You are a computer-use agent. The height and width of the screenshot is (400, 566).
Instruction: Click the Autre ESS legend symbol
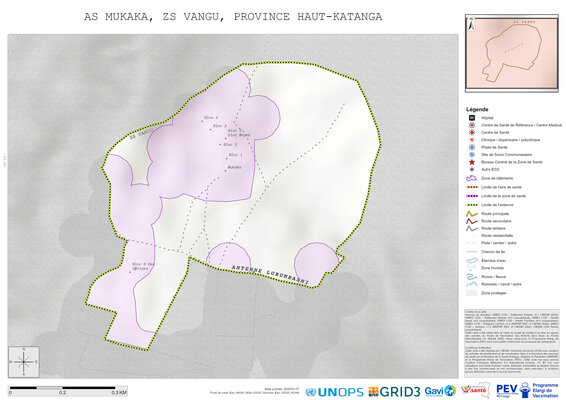coord(471,169)
